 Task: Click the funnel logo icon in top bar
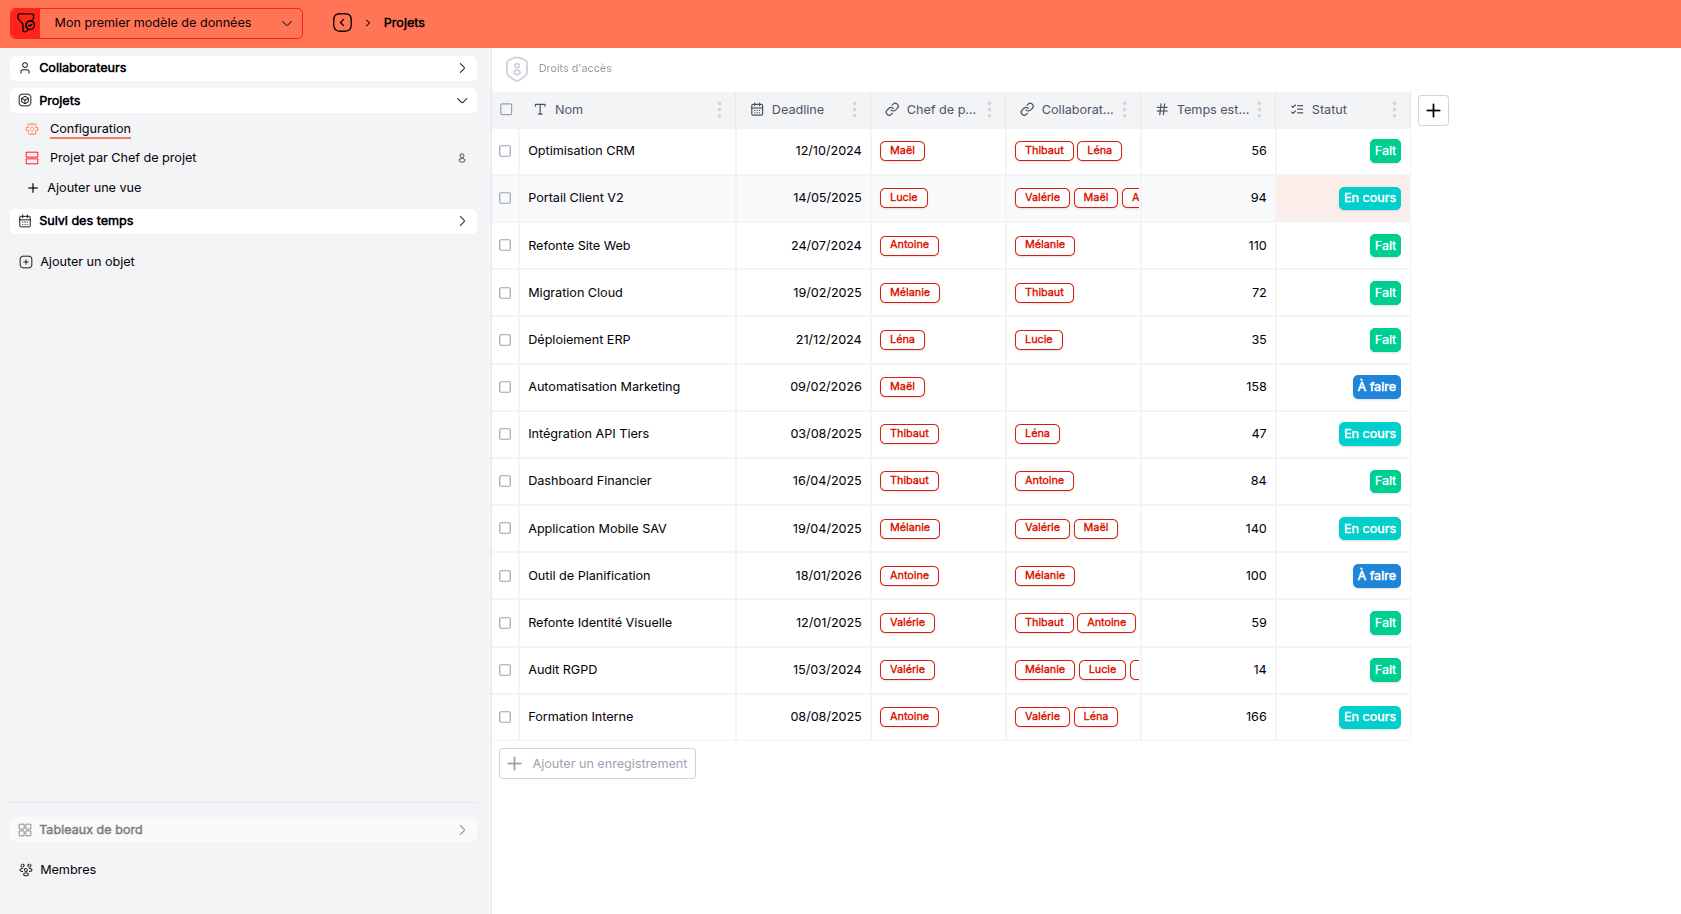coord(24,22)
